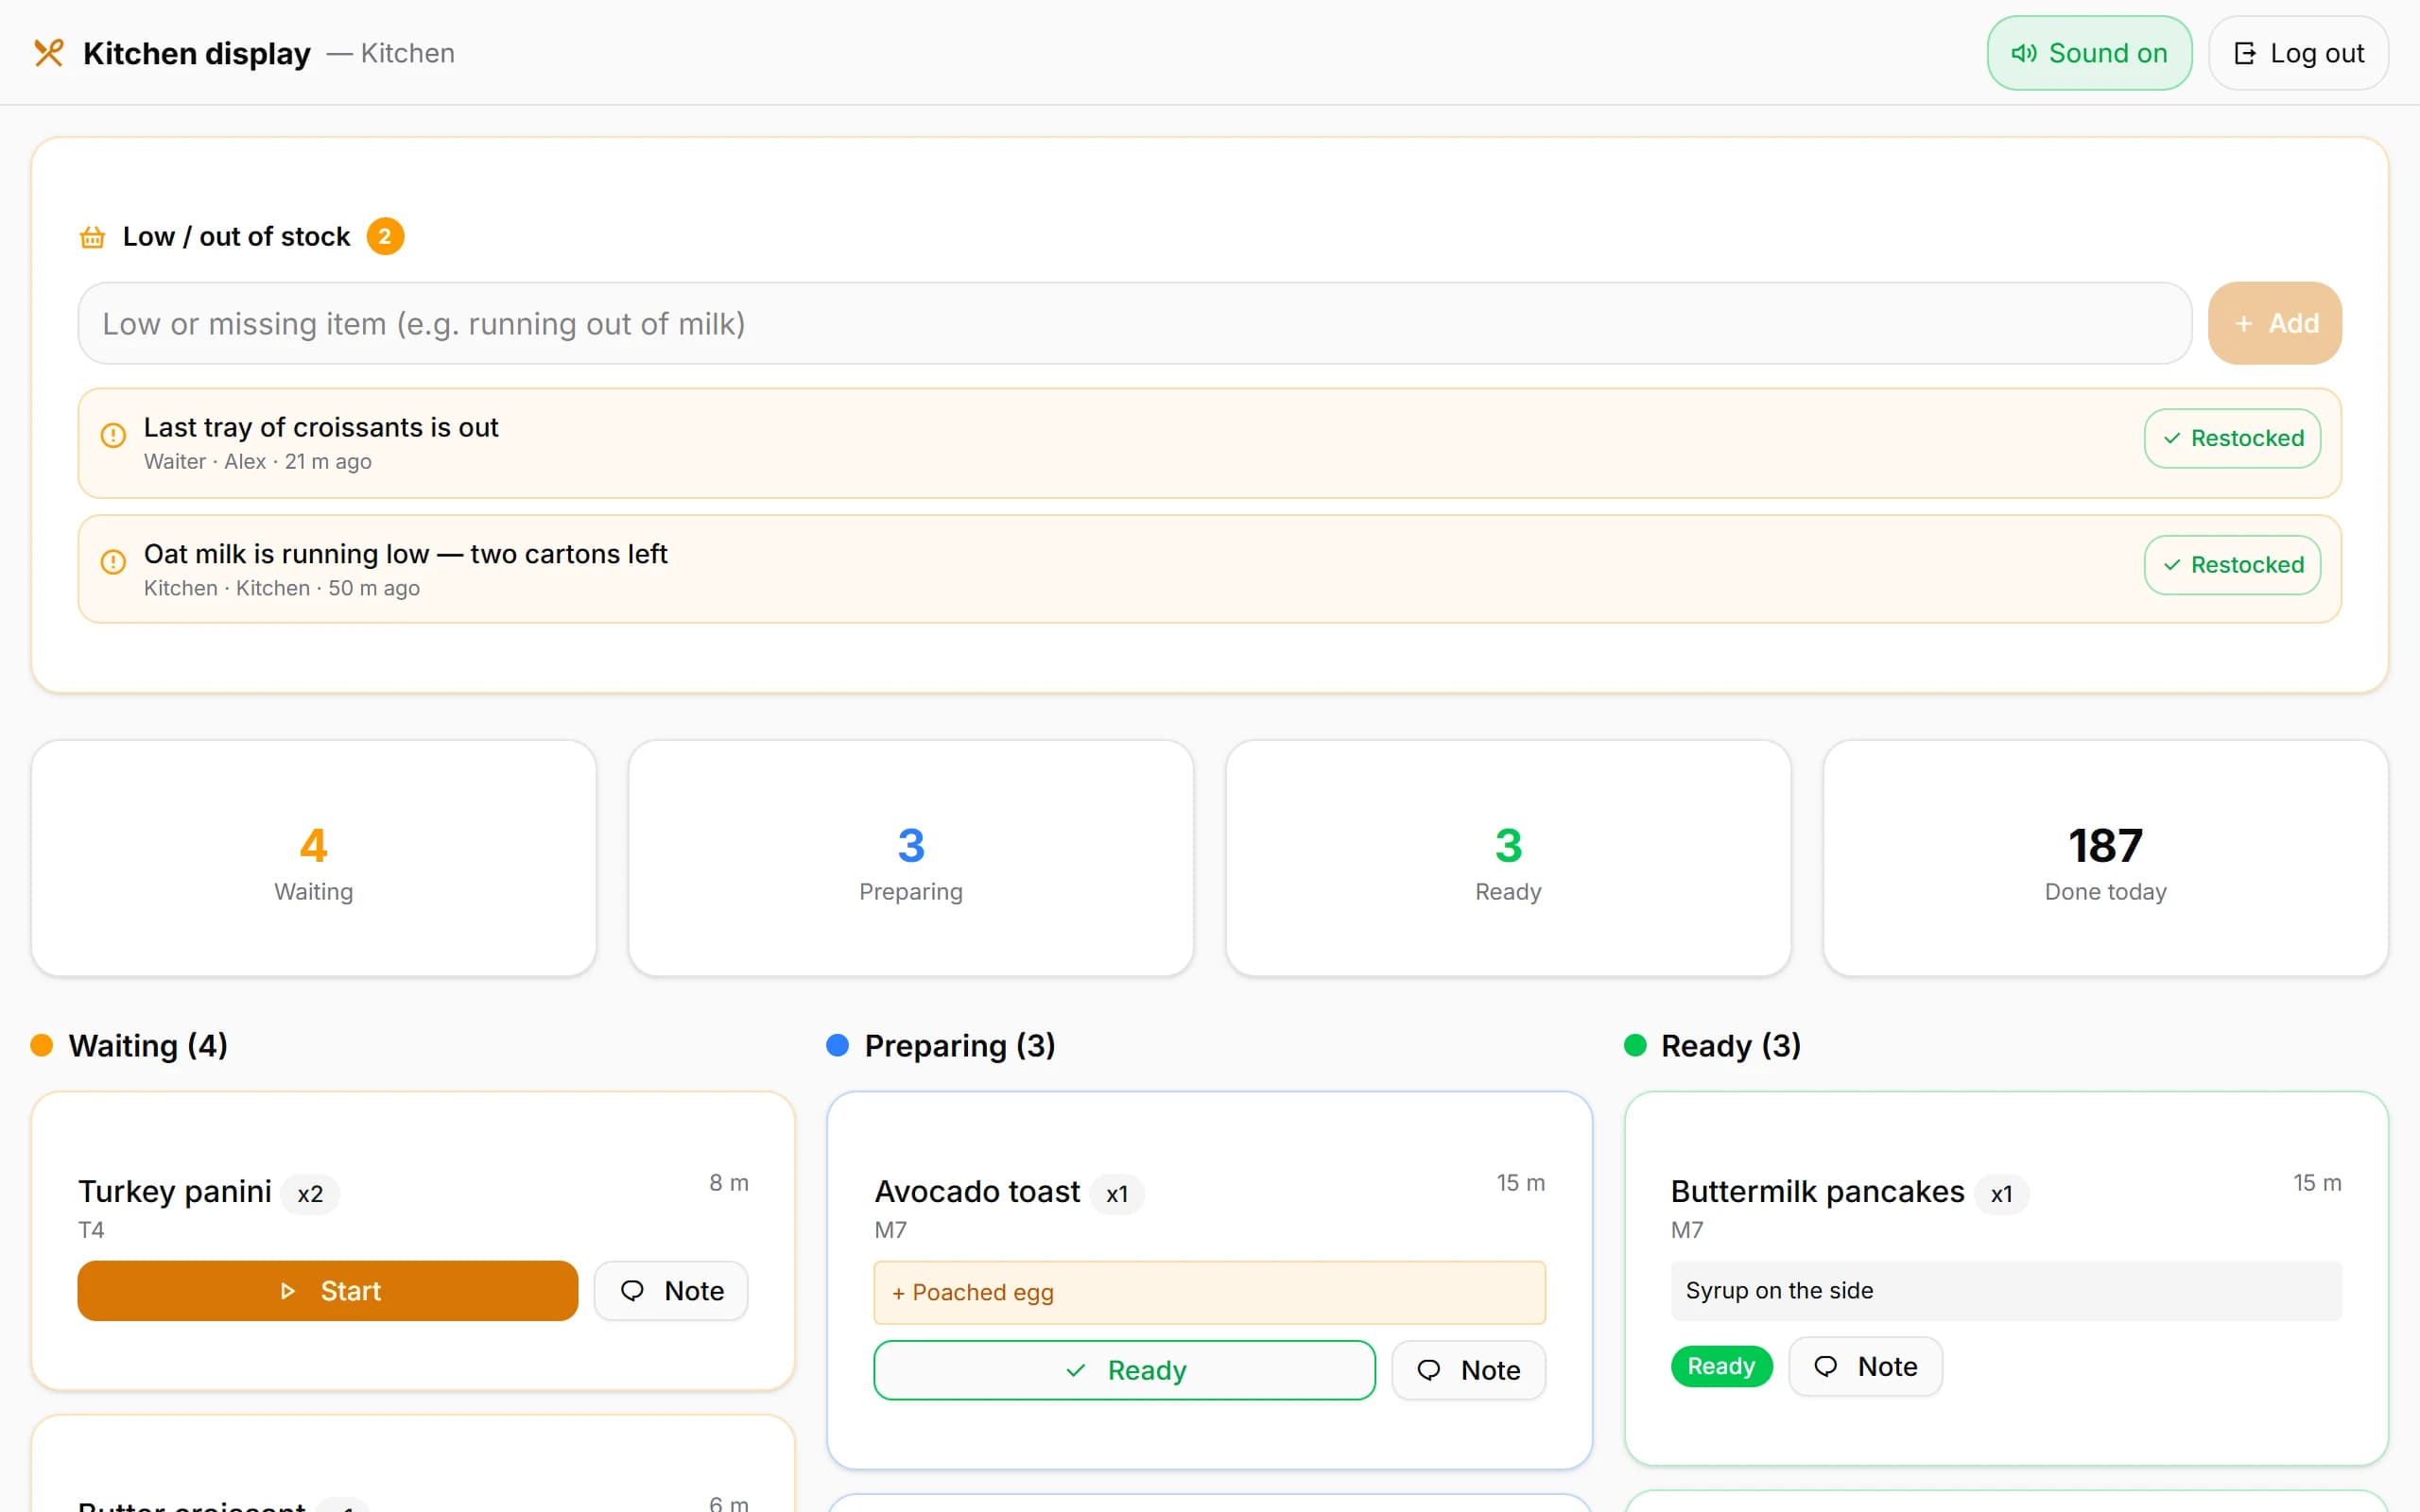Click the x2 quantity badge
This screenshot has width=2420, height=1512.
tap(310, 1194)
